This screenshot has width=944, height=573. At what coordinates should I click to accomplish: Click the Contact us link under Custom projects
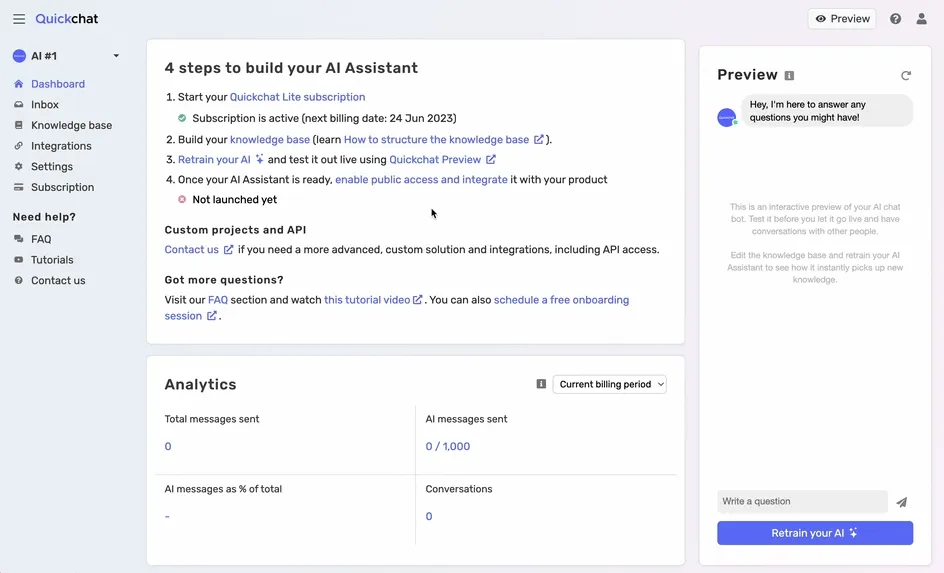[199, 249]
